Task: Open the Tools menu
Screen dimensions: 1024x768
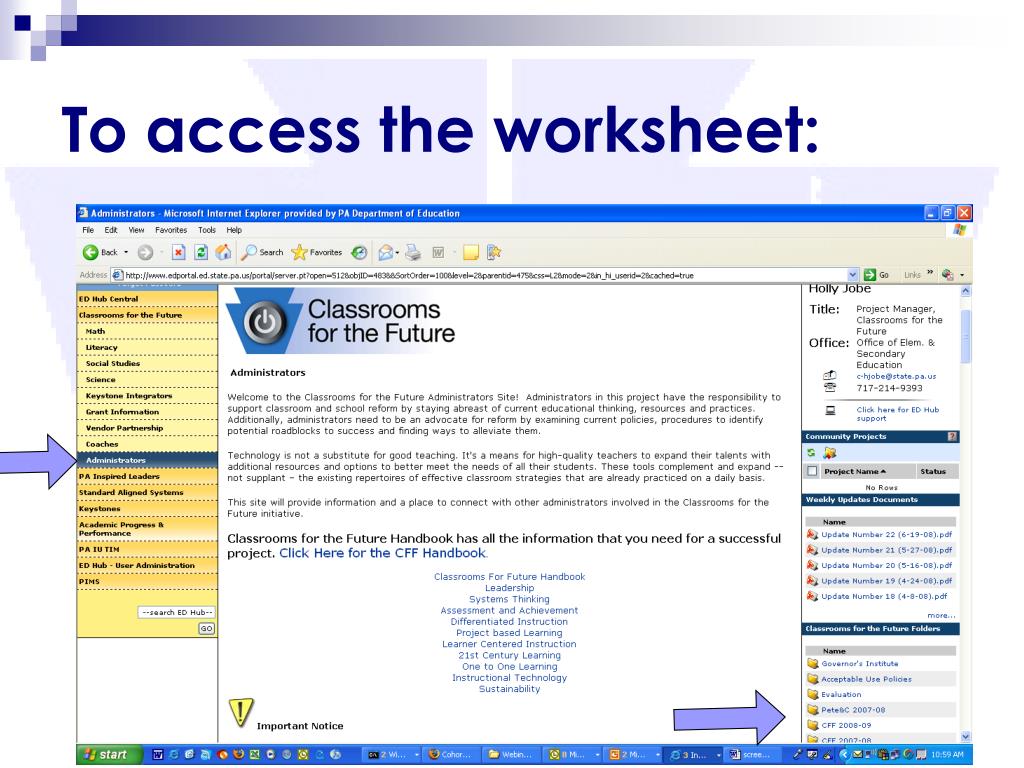Action: click(x=207, y=230)
